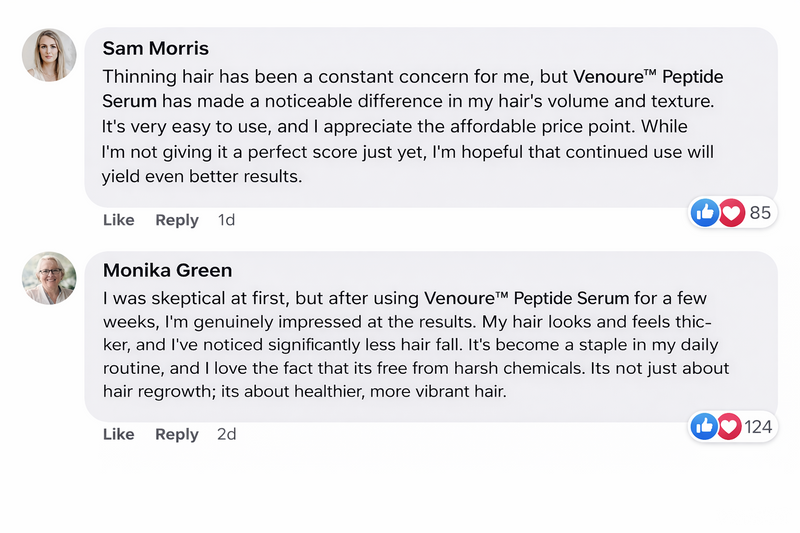Screen dimensions: 800x533
Task: Click Venoure Peptide Serum in Monika Green's comment
Action: 527,297
